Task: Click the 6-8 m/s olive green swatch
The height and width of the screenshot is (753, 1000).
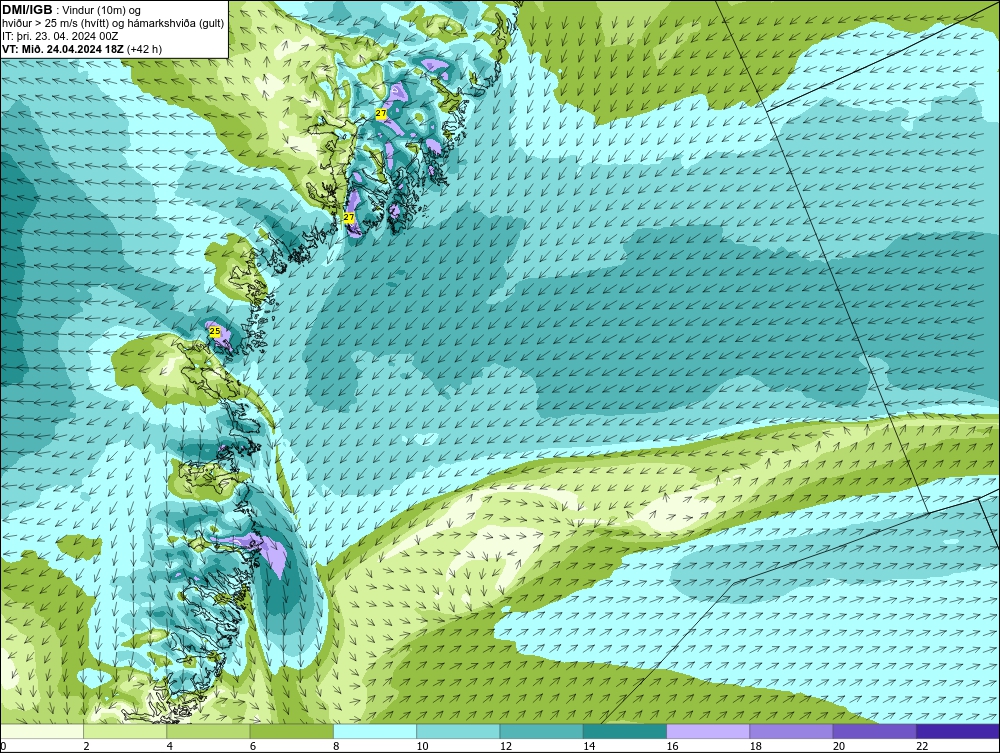Action: [x=291, y=731]
